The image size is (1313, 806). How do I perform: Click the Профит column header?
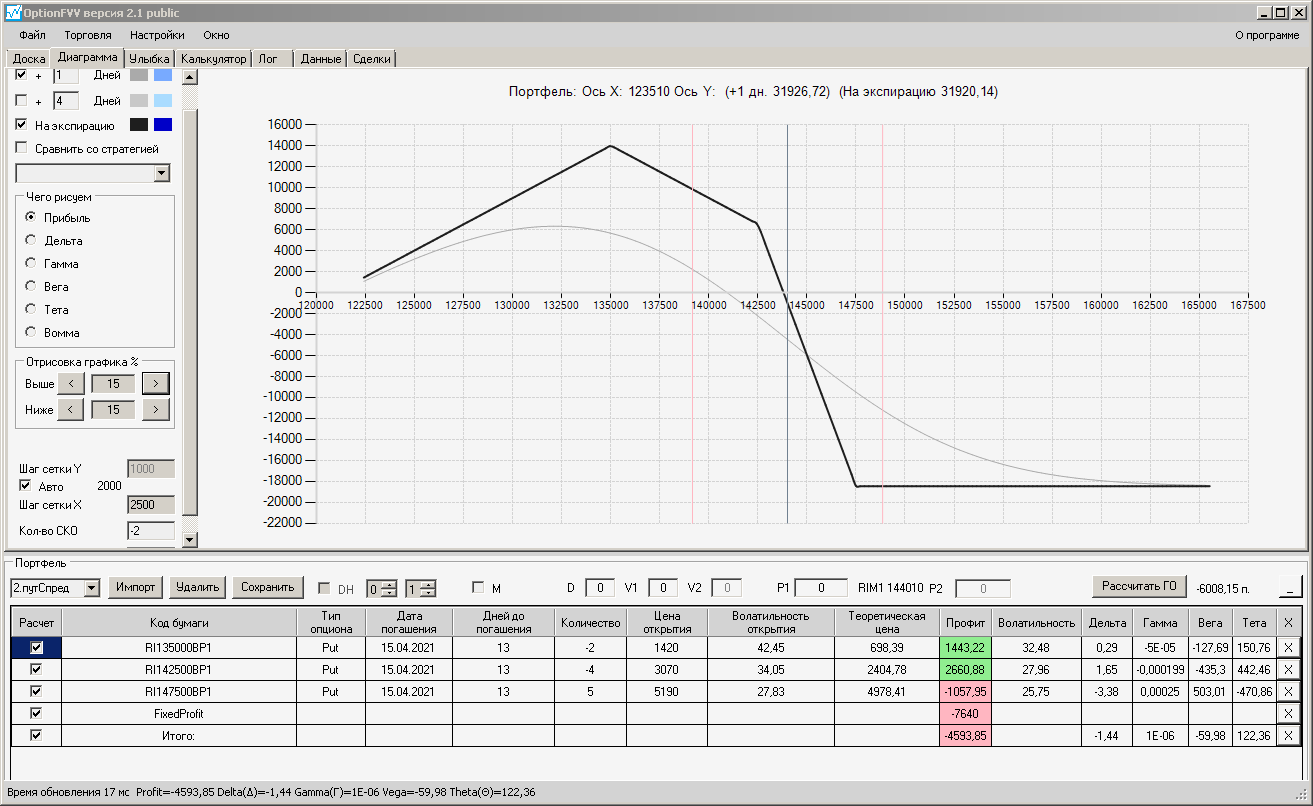(966, 622)
